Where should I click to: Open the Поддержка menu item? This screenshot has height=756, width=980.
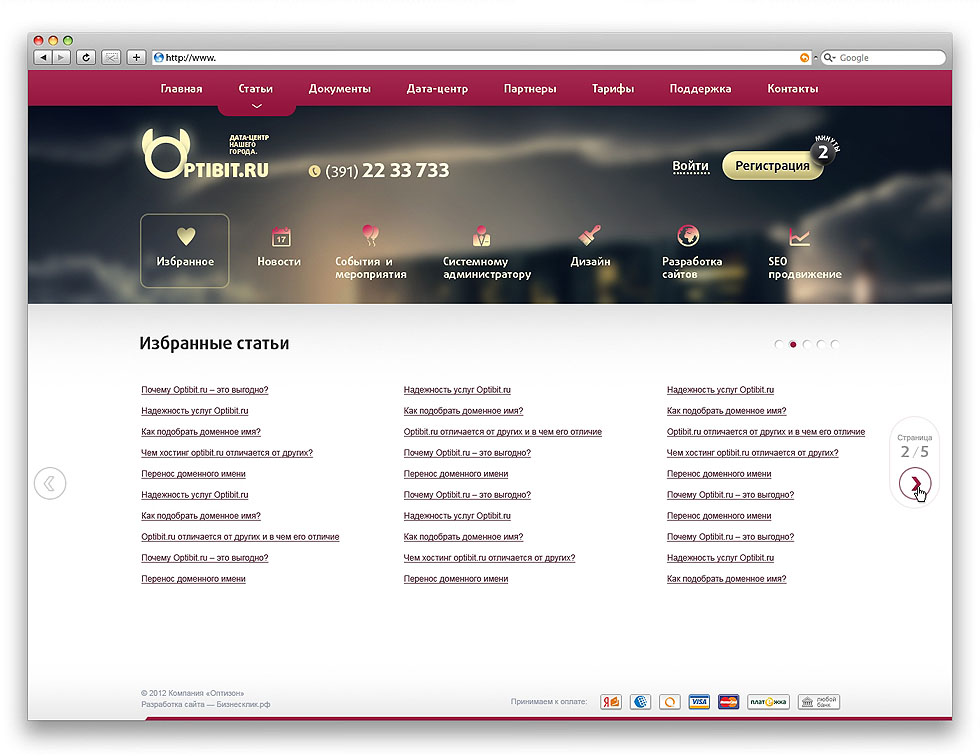click(700, 89)
